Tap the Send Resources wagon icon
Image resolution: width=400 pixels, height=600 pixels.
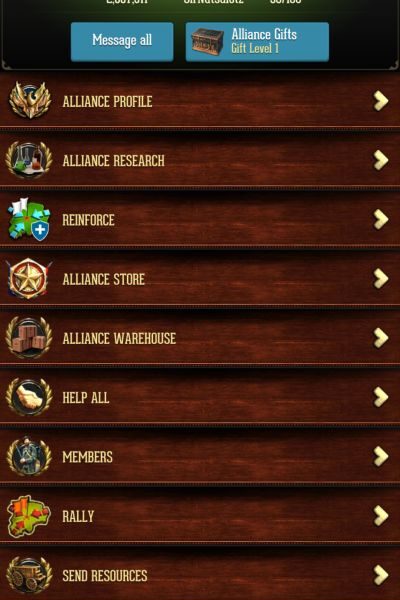point(29,575)
